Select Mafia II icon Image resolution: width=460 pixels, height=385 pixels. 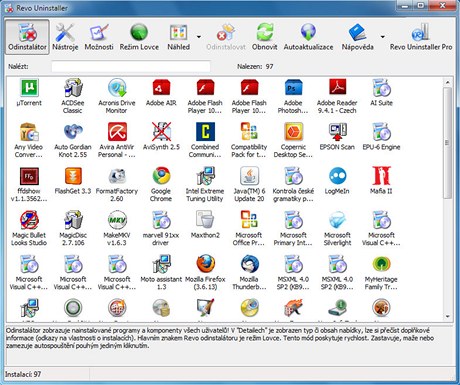pos(381,176)
